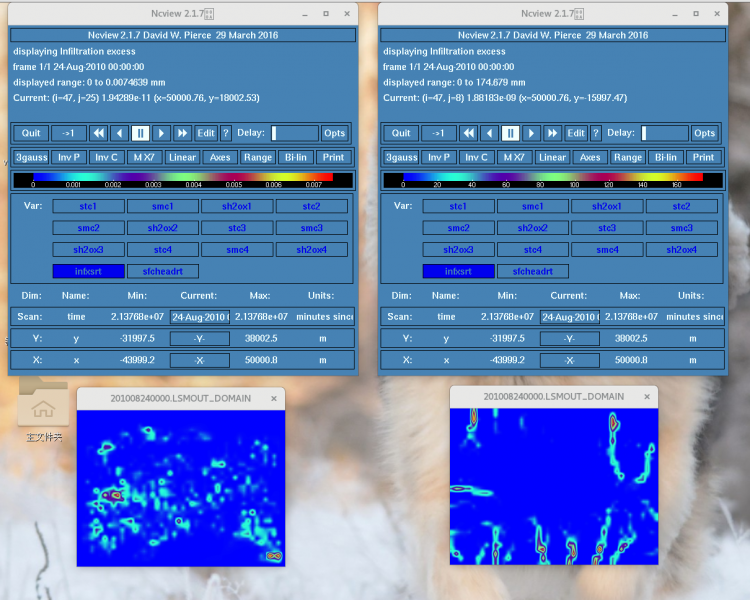The width and height of the screenshot is (750, 600).
Task: Click fast-forward button in right Ncview window
Action: 553,133
